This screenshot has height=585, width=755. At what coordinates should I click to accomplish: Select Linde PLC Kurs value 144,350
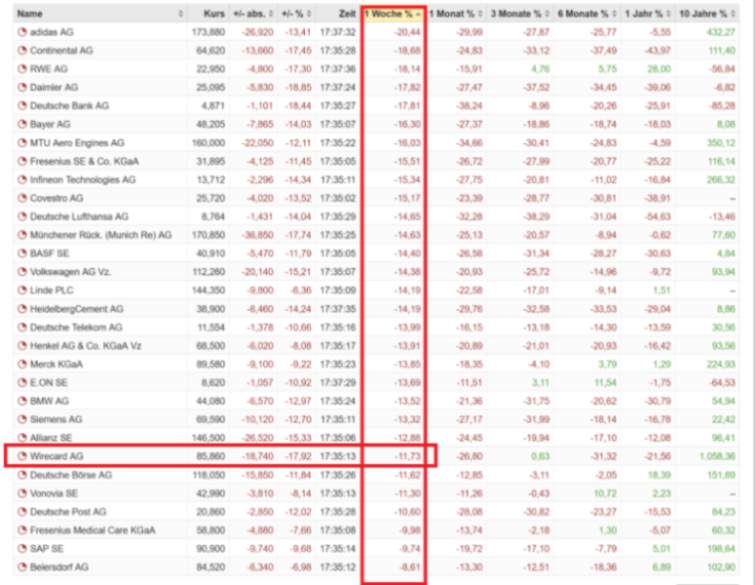click(x=209, y=290)
